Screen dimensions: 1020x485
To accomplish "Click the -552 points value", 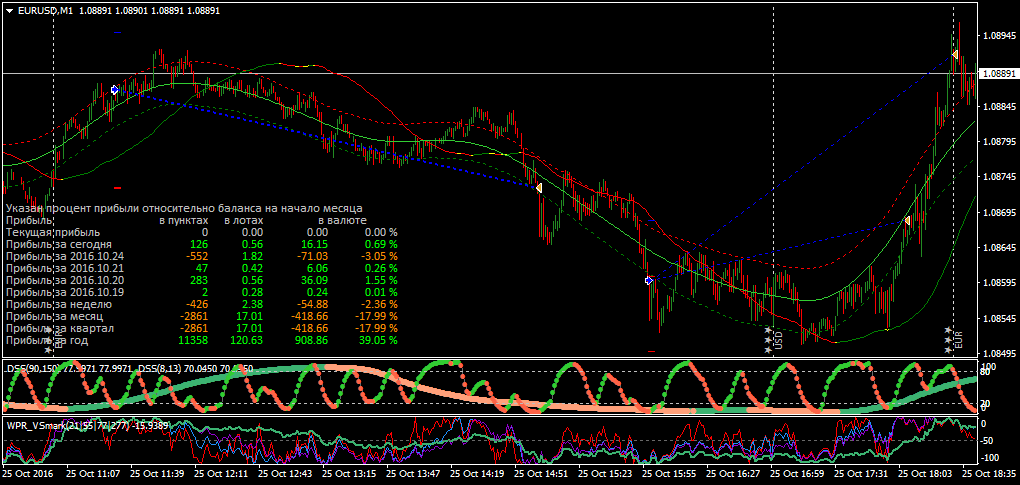I will [197, 256].
